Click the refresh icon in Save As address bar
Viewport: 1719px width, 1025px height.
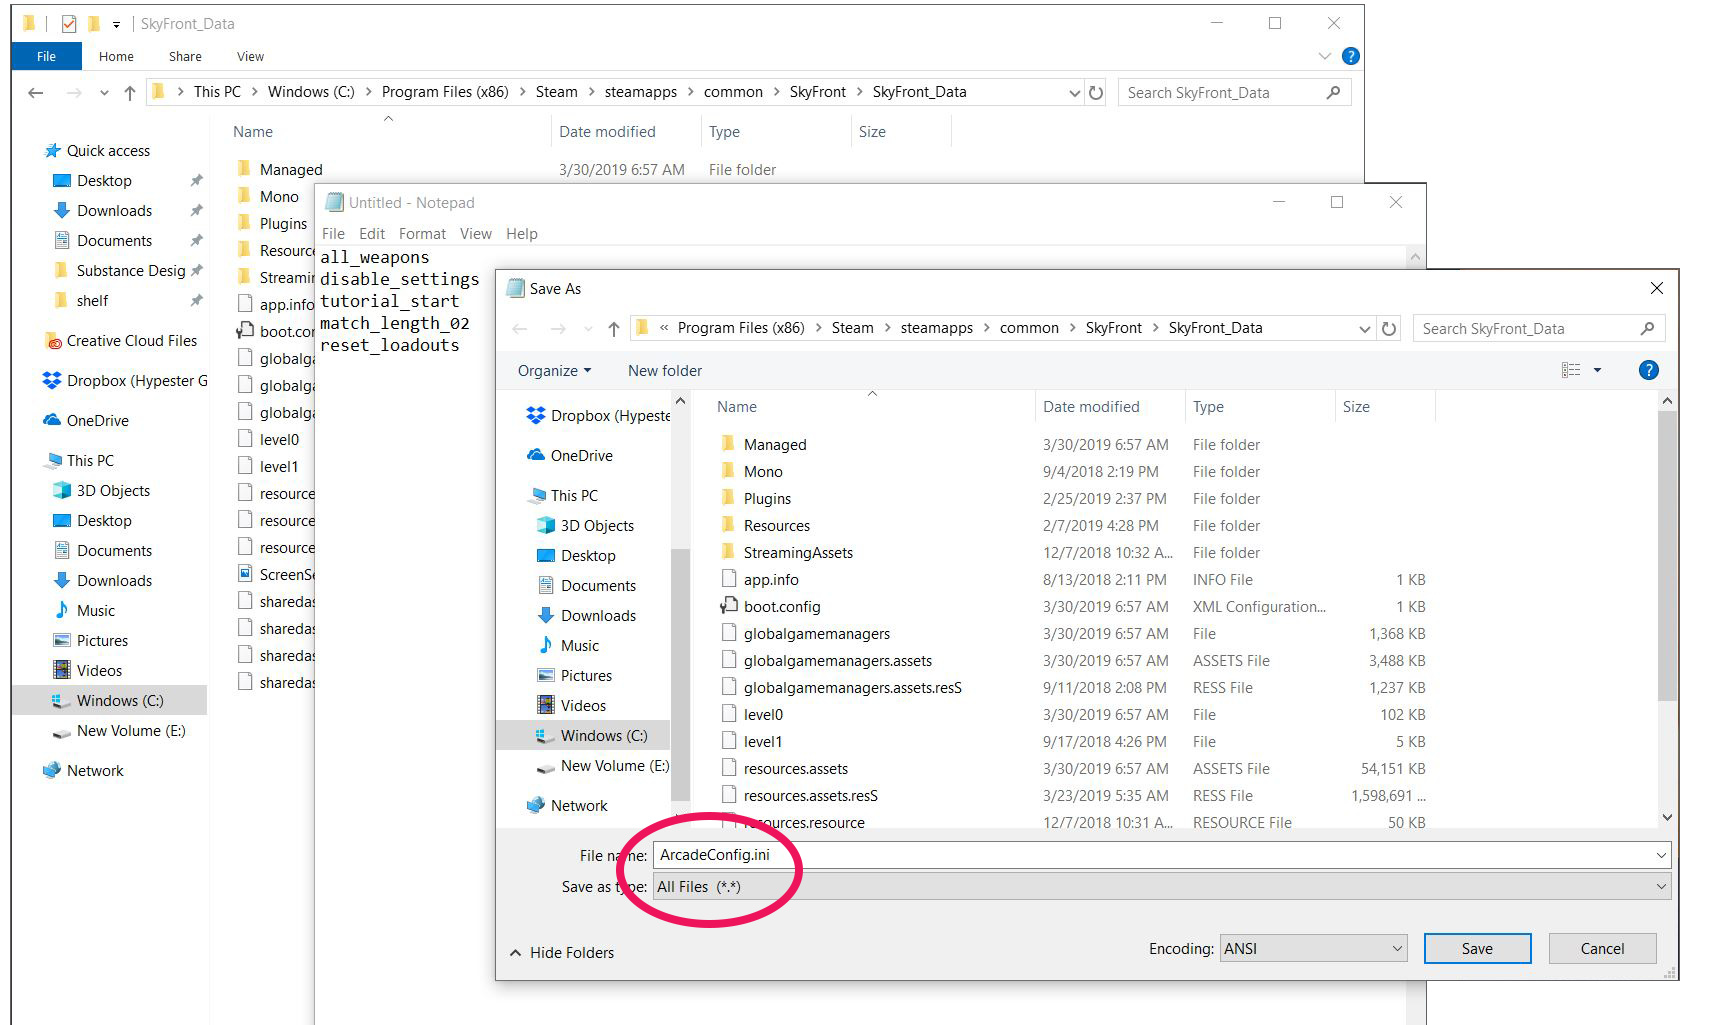1389,328
